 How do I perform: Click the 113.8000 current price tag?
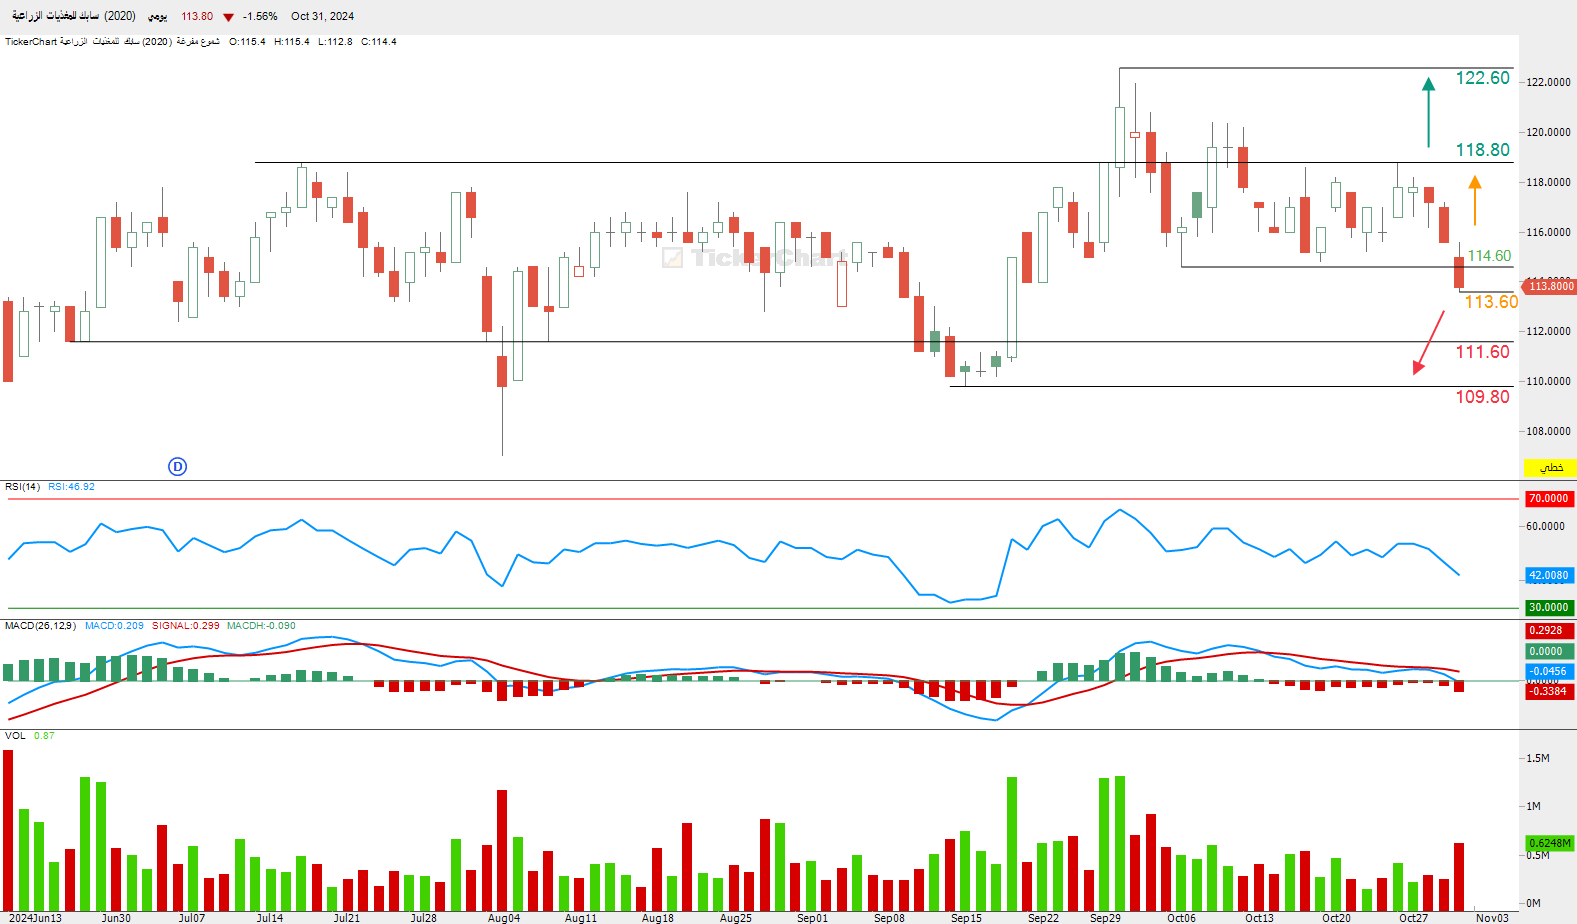point(1549,286)
